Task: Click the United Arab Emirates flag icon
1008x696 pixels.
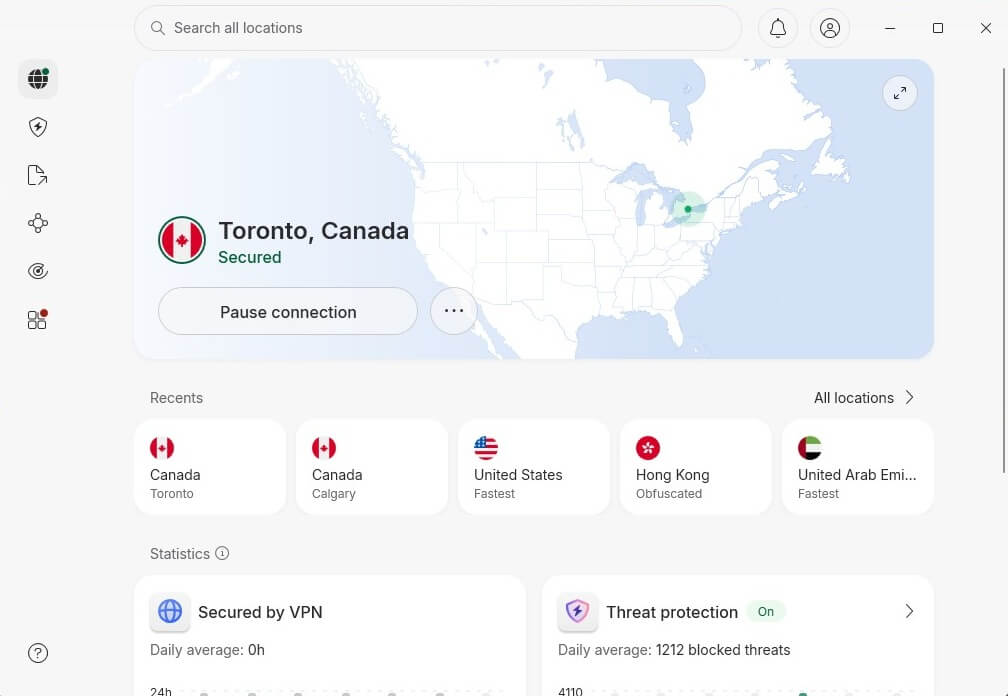Action: pos(810,448)
